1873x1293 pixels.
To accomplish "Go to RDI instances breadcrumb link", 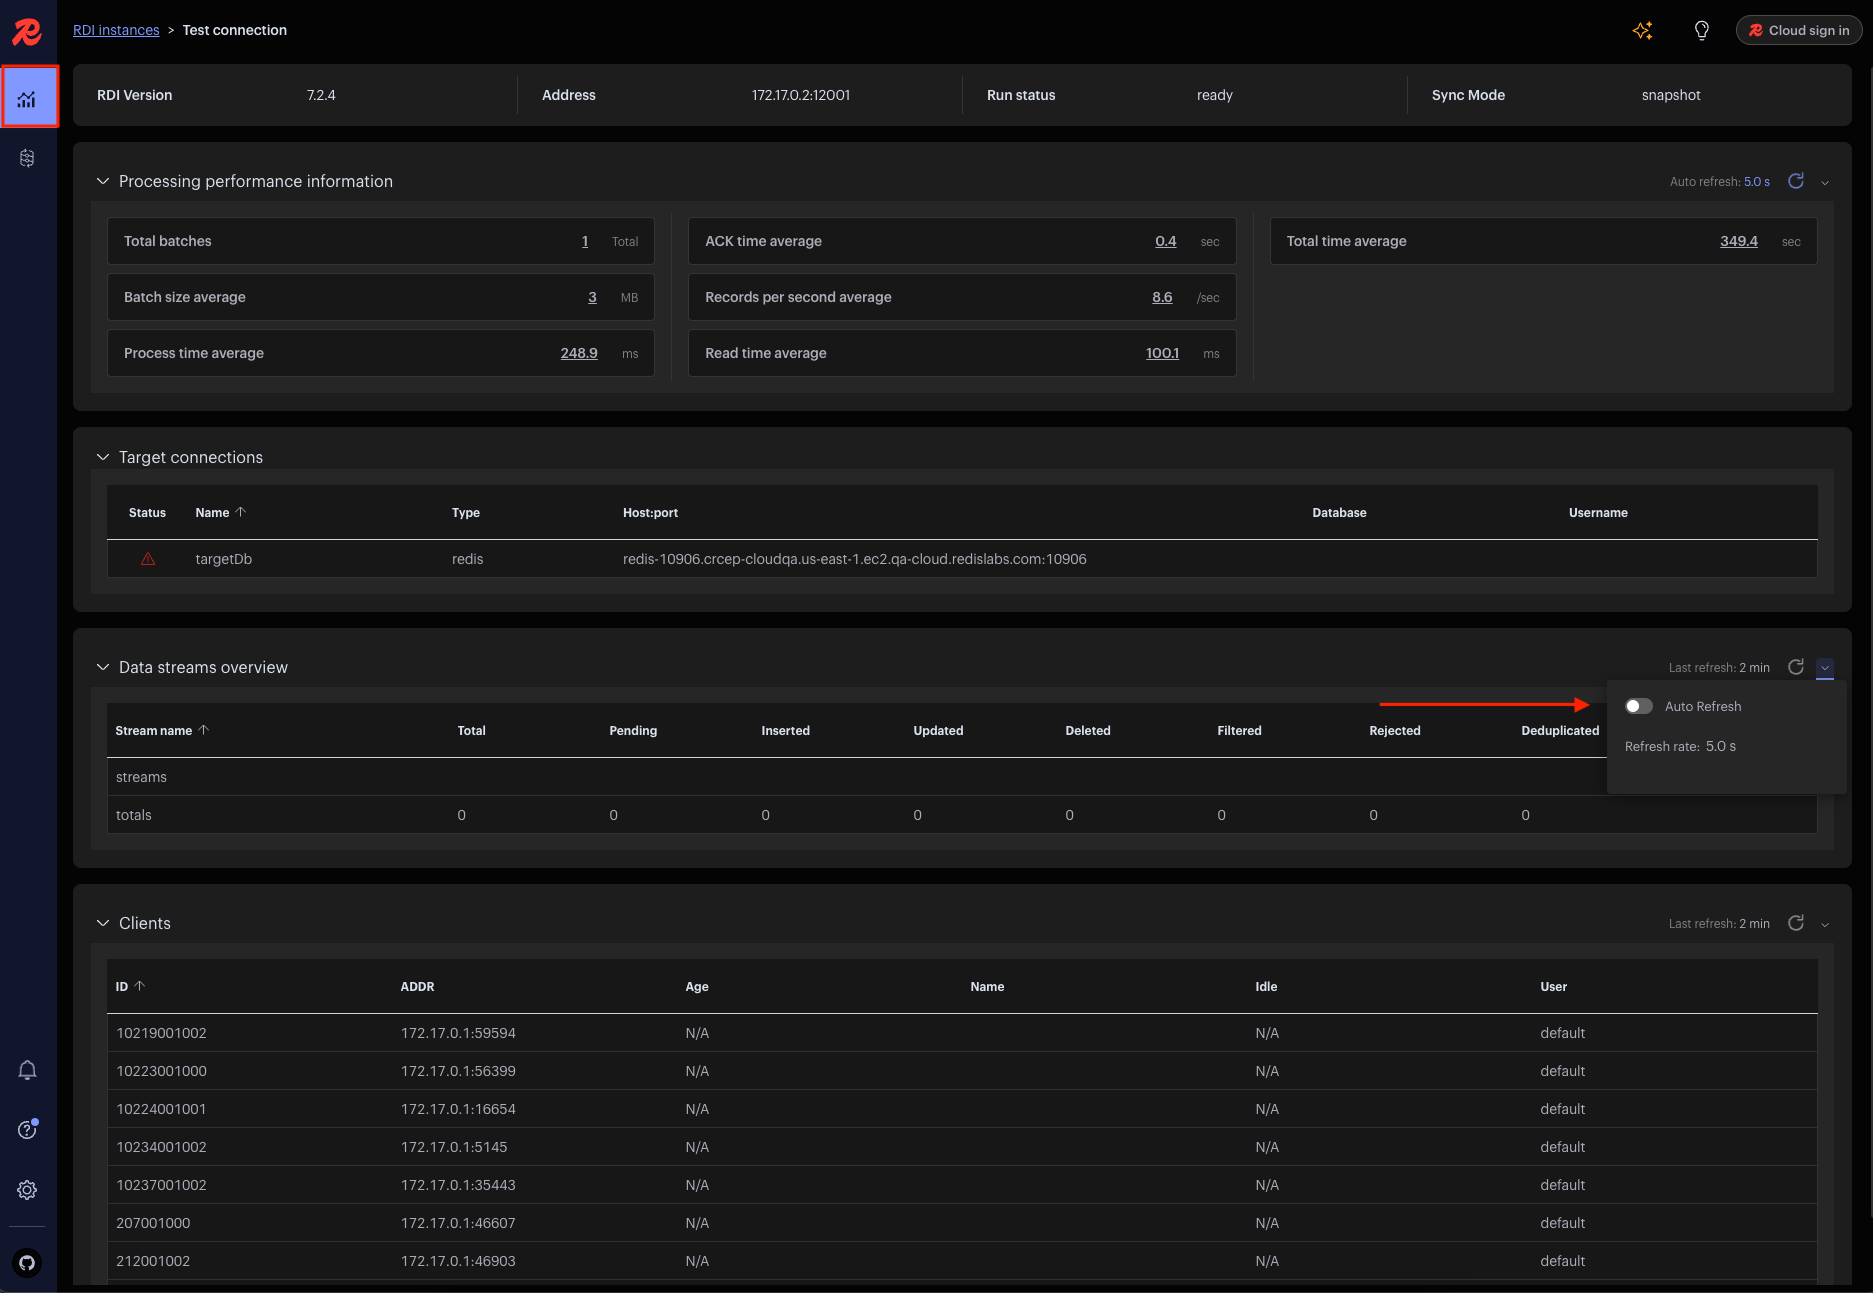I will tap(116, 30).
